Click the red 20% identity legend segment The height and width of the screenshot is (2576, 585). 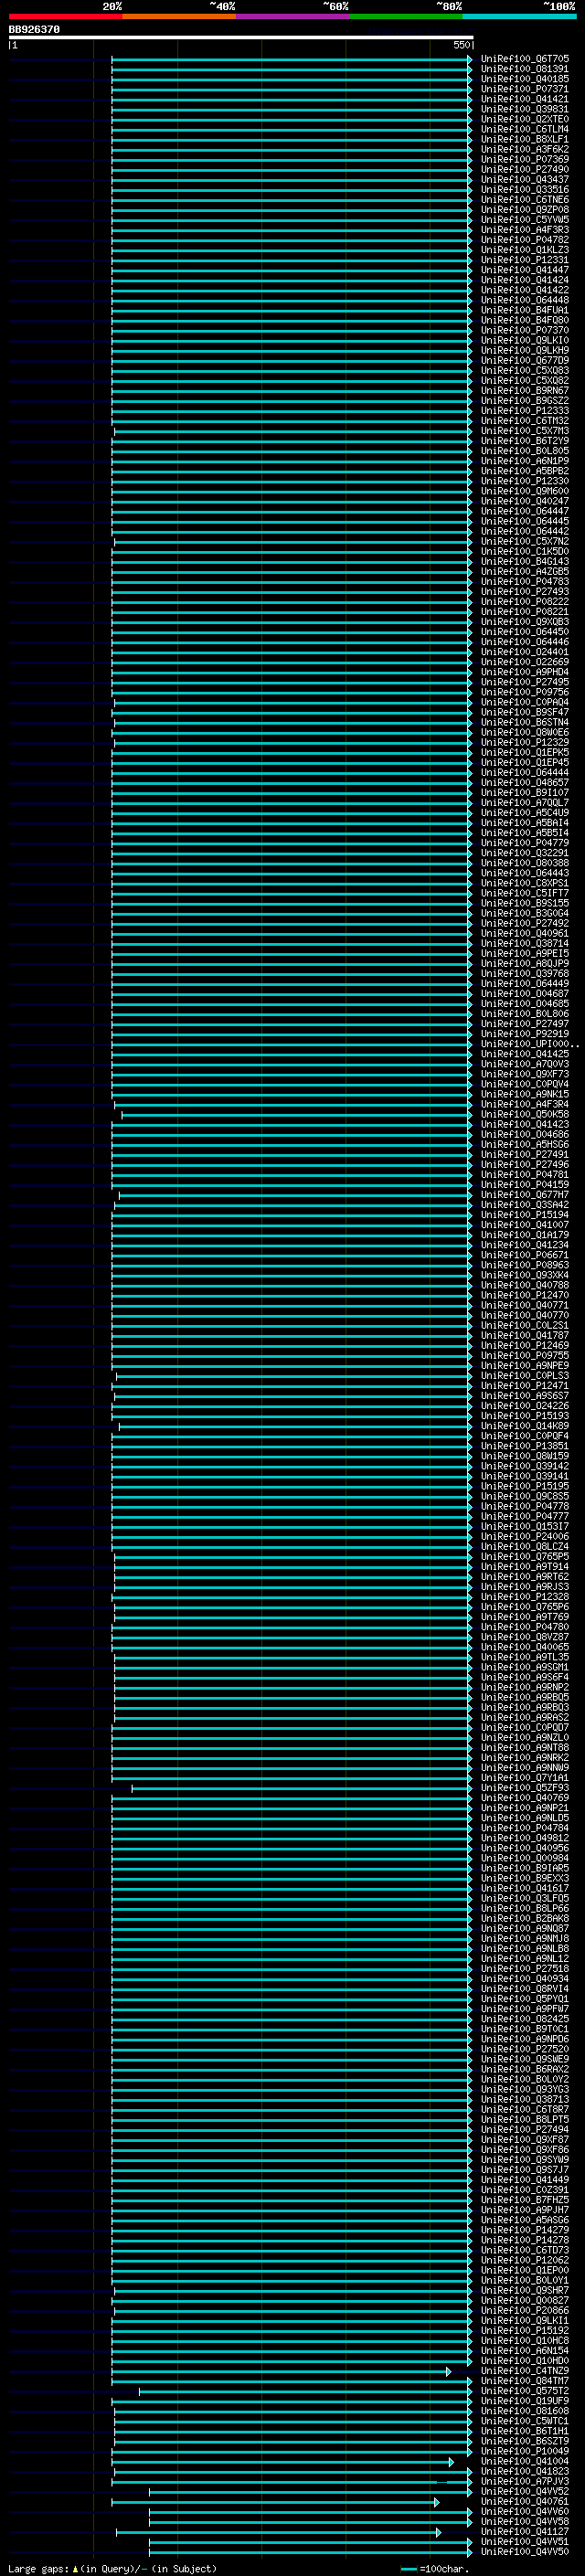[65, 16]
